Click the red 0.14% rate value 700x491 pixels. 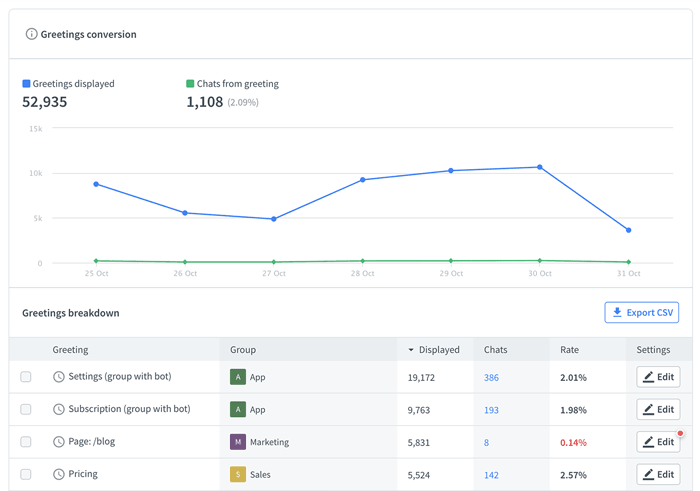pos(574,443)
